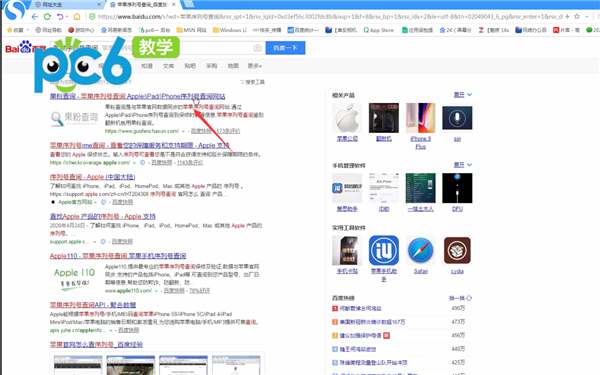Click the browser address bar URL
This screenshot has height=375, width=600.
click(x=329, y=16)
